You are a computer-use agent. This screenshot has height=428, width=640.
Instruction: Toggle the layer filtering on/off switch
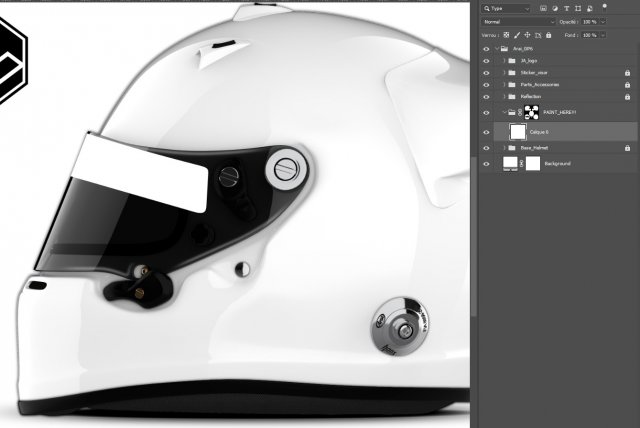[x=604, y=7]
